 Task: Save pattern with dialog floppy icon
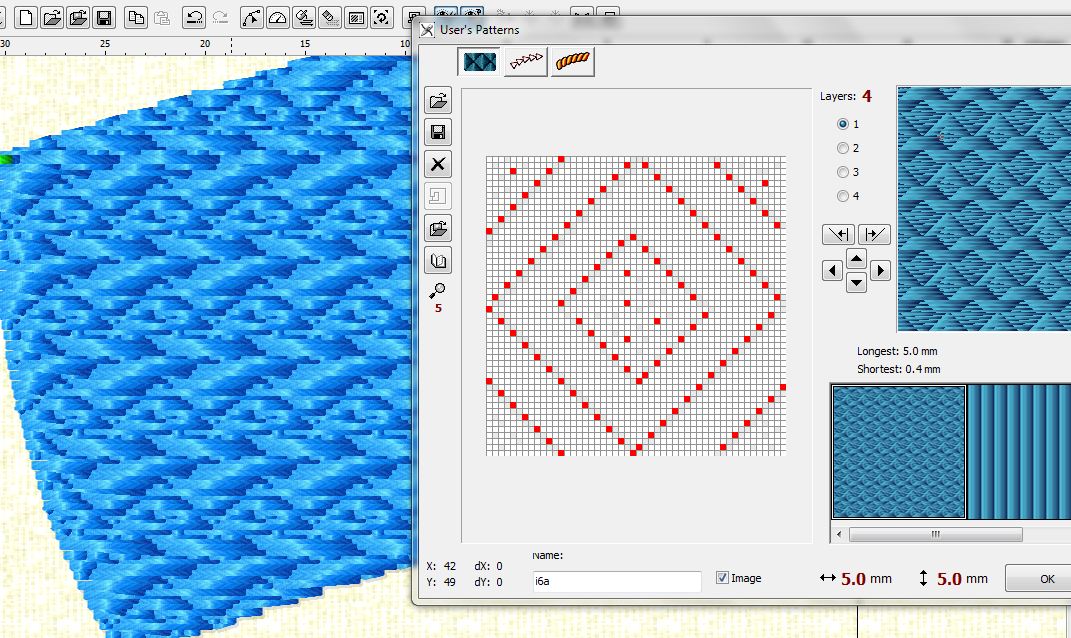438,133
